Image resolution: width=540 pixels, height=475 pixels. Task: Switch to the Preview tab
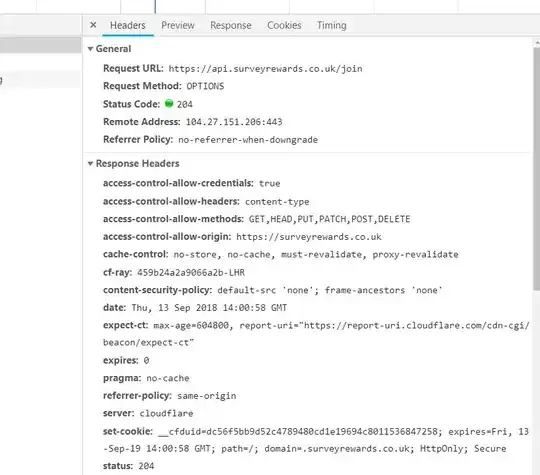click(x=178, y=25)
